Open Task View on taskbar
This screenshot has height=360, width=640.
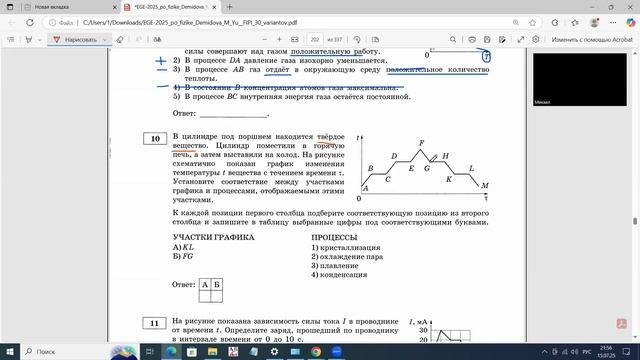pos(150,351)
